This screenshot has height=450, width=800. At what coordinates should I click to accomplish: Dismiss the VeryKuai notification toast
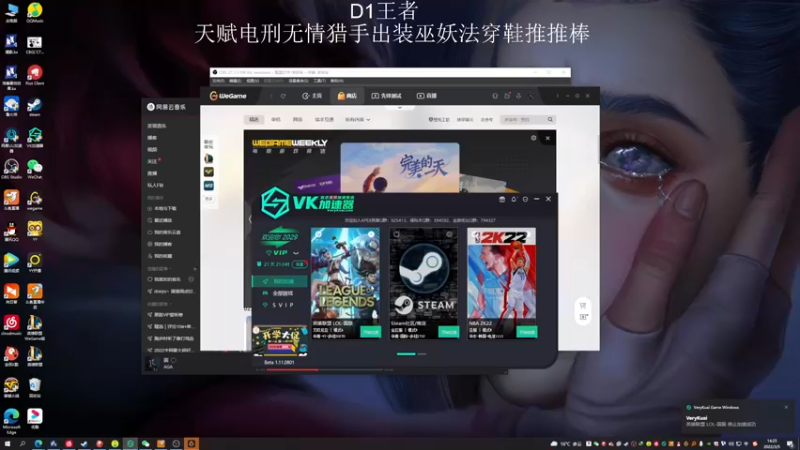786,407
